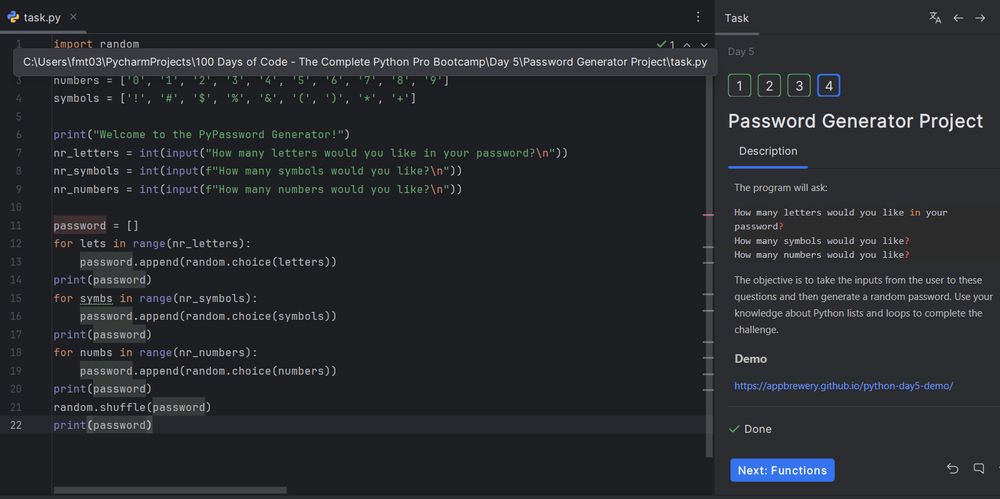
Task: Click the 'The objective is to take' paragraph
Action: 863,305
